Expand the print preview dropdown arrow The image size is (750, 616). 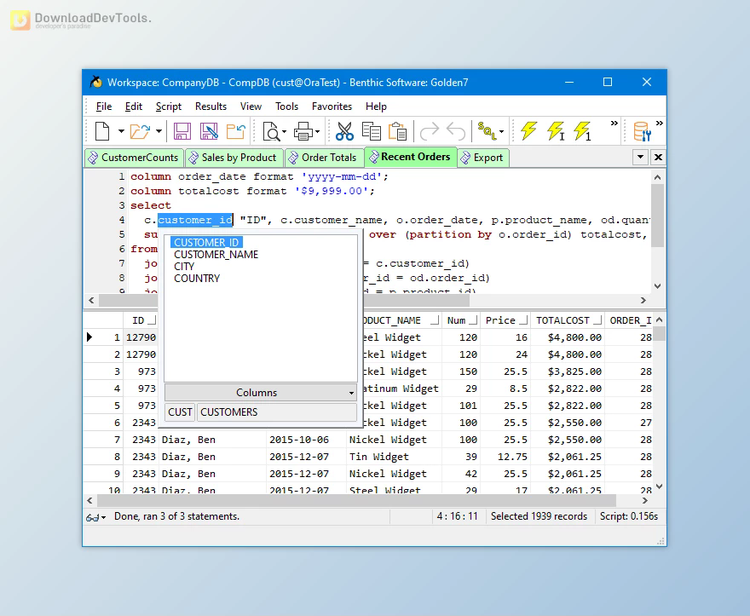(x=284, y=132)
